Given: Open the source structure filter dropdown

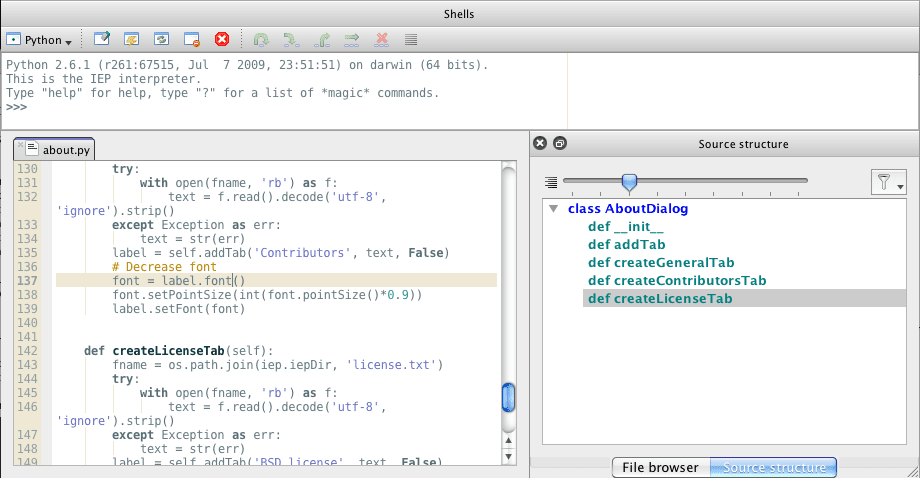Looking at the screenshot, I should (888, 182).
